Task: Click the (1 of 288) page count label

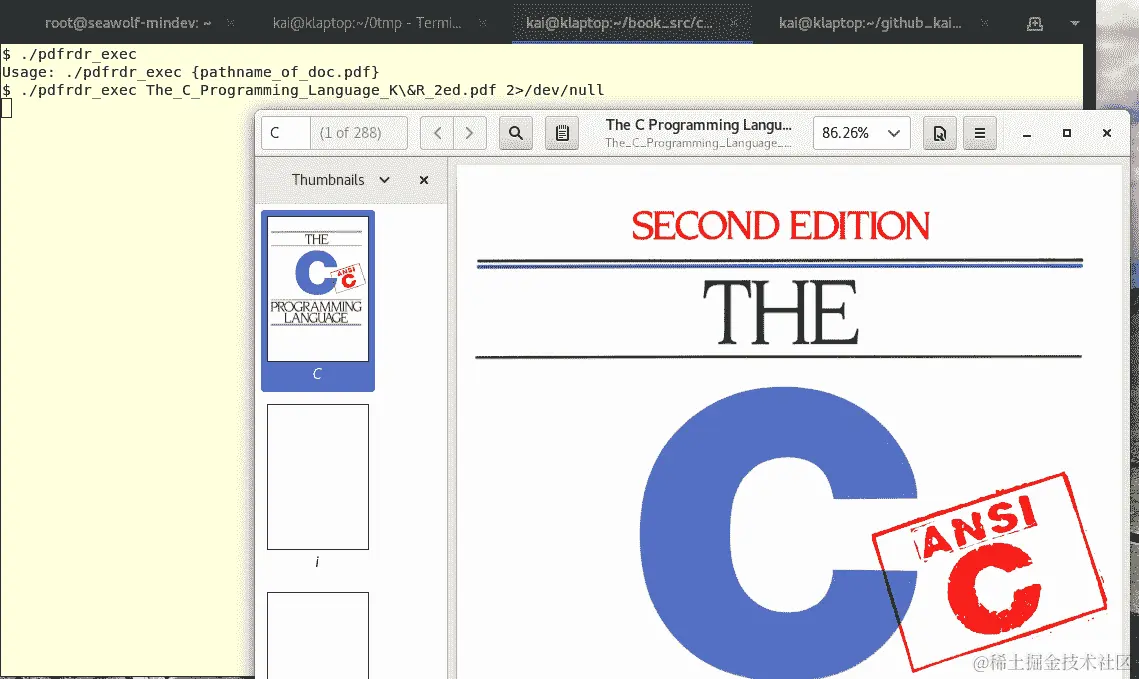Action: (x=351, y=133)
